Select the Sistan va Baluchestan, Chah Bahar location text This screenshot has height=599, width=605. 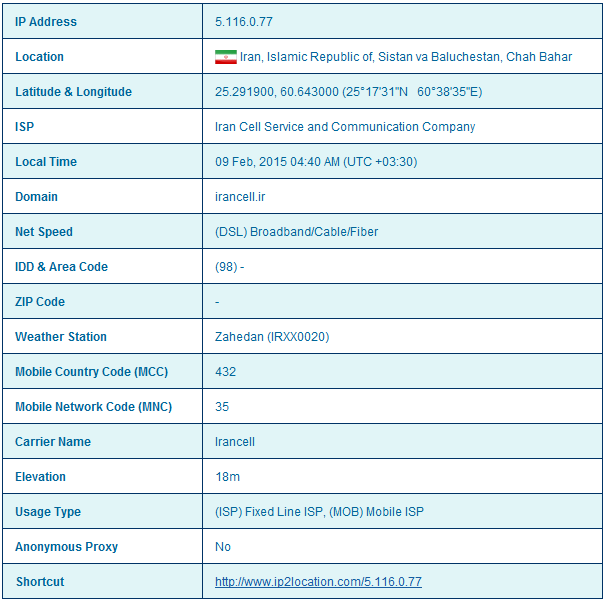point(475,57)
